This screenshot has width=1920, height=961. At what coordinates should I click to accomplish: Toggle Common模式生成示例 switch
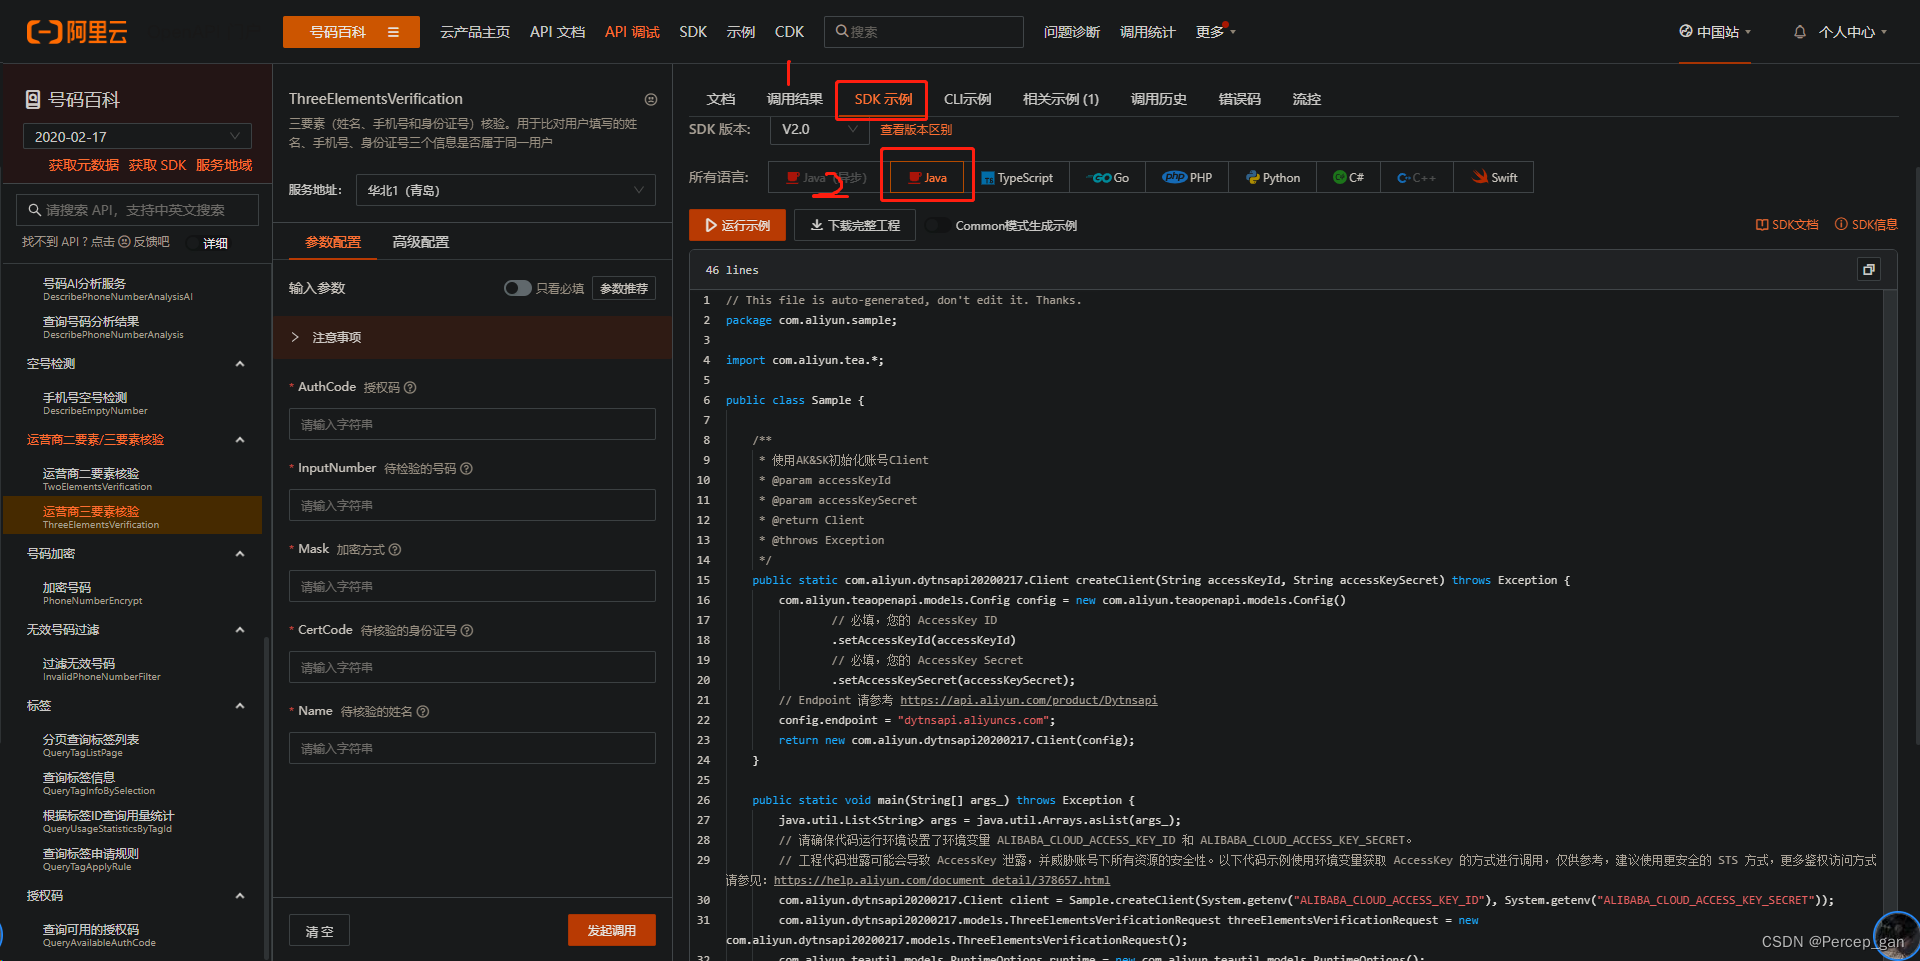click(937, 226)
